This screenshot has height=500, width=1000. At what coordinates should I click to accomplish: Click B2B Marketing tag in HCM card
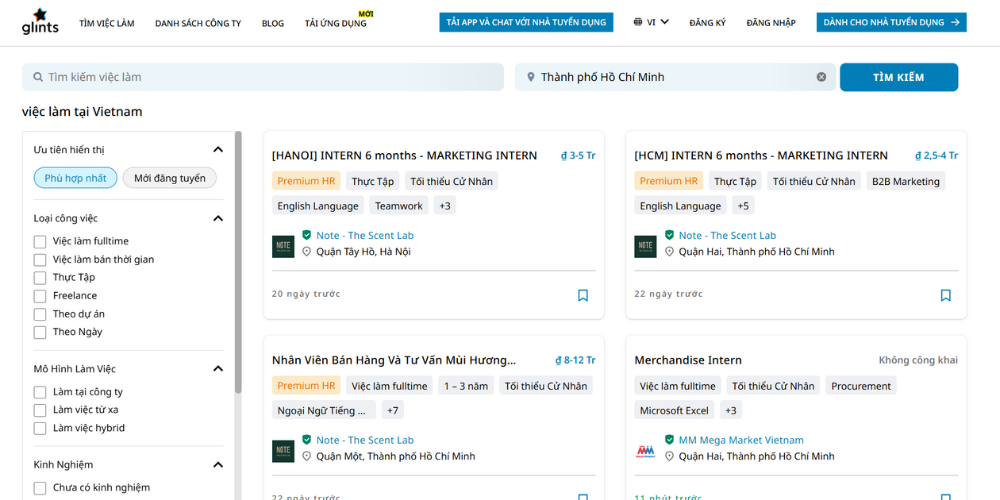coord(906,180)
